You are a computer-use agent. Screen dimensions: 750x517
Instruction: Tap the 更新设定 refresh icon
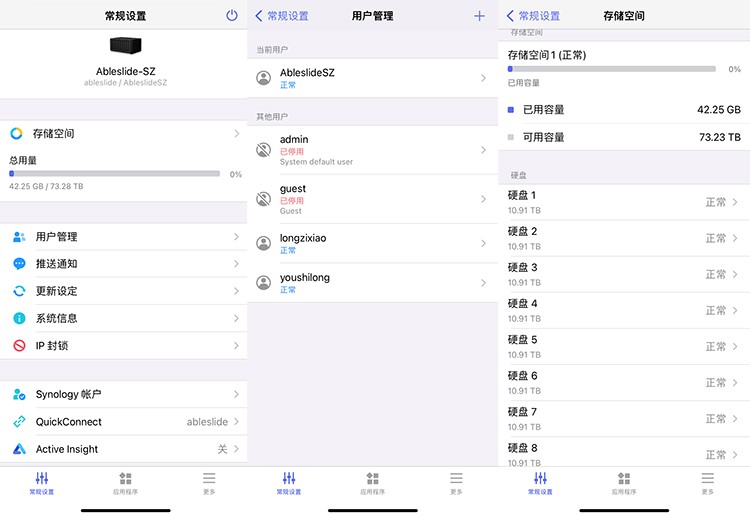point(19,291)
